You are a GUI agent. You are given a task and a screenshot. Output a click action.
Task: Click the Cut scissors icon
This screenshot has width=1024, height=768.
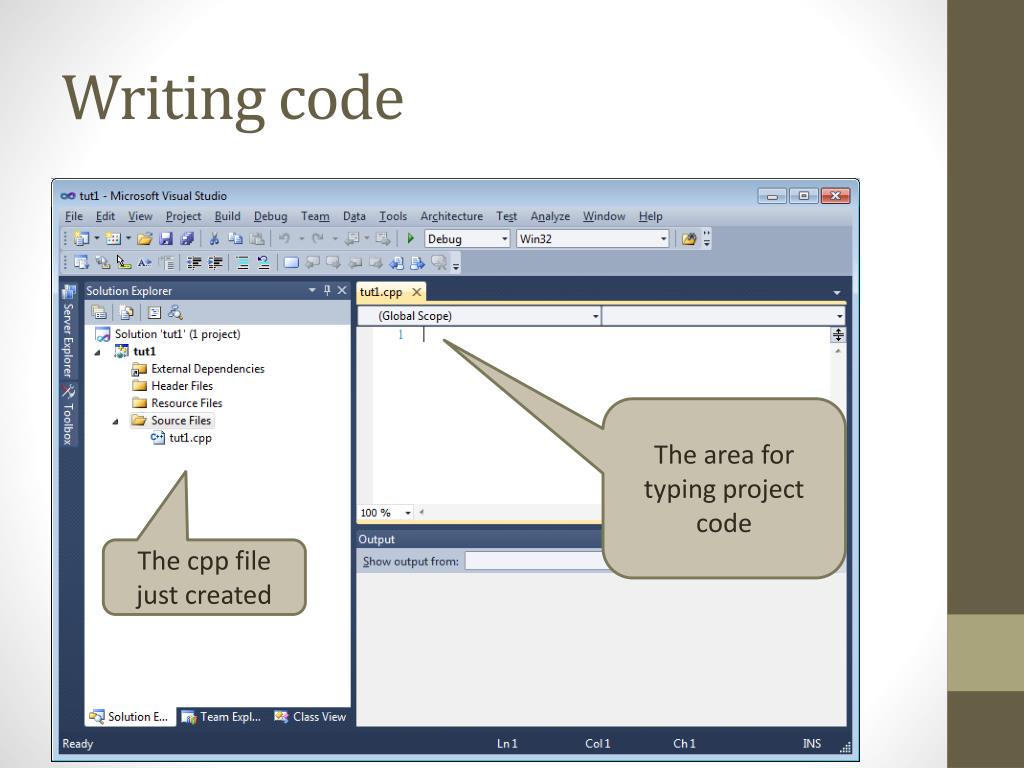[214, 239]
